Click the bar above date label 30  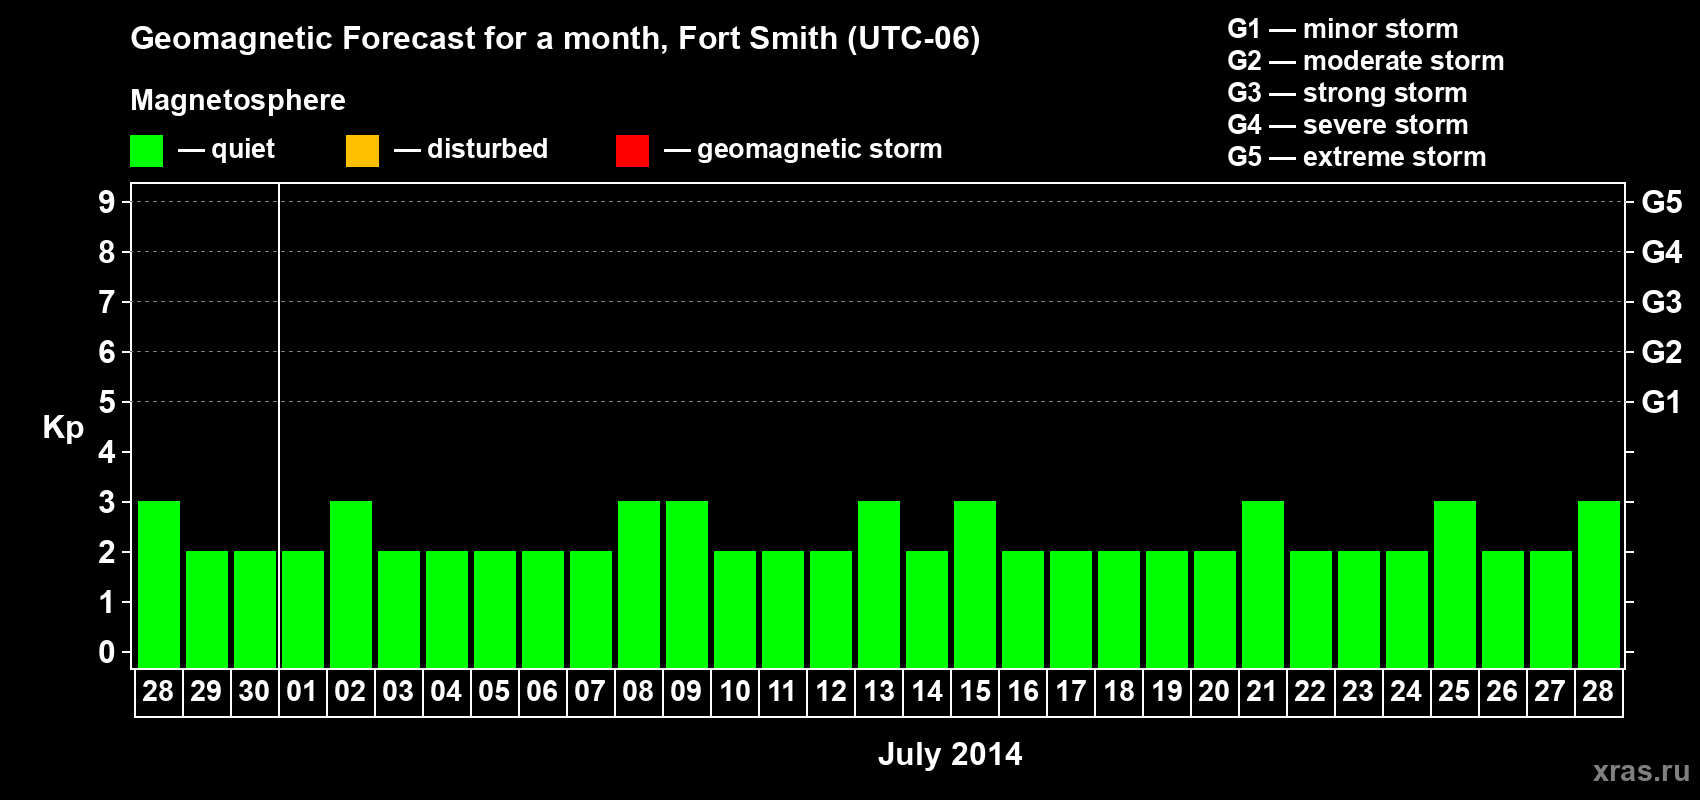pyautogui.click(x=255, y=609)
